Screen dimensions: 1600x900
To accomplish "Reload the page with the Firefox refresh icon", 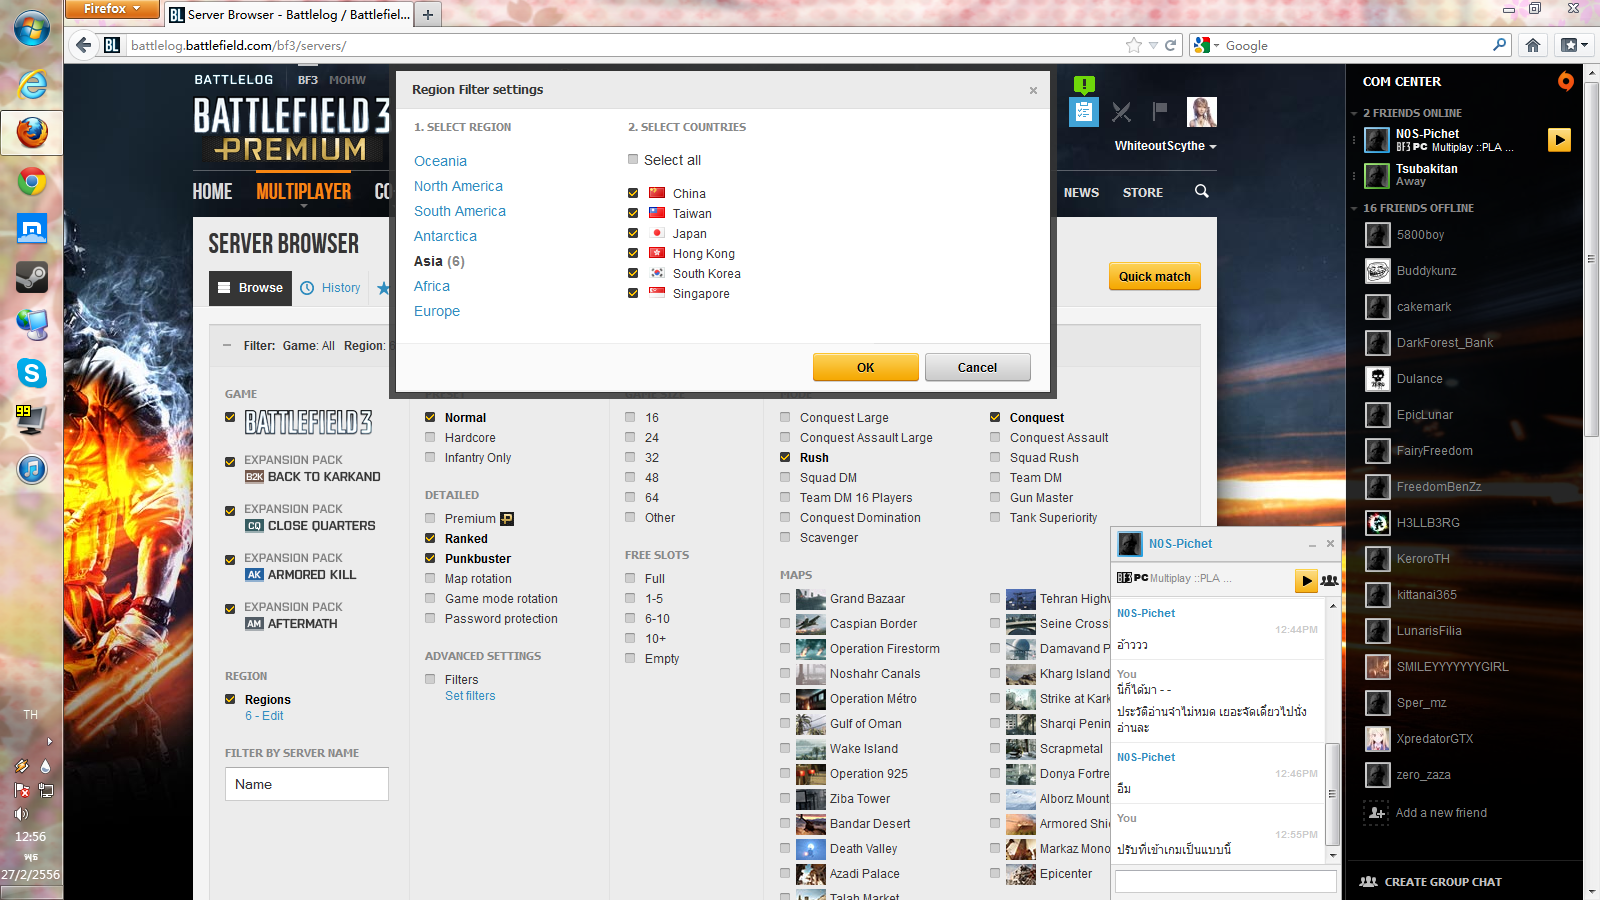I will [1170, 45].
